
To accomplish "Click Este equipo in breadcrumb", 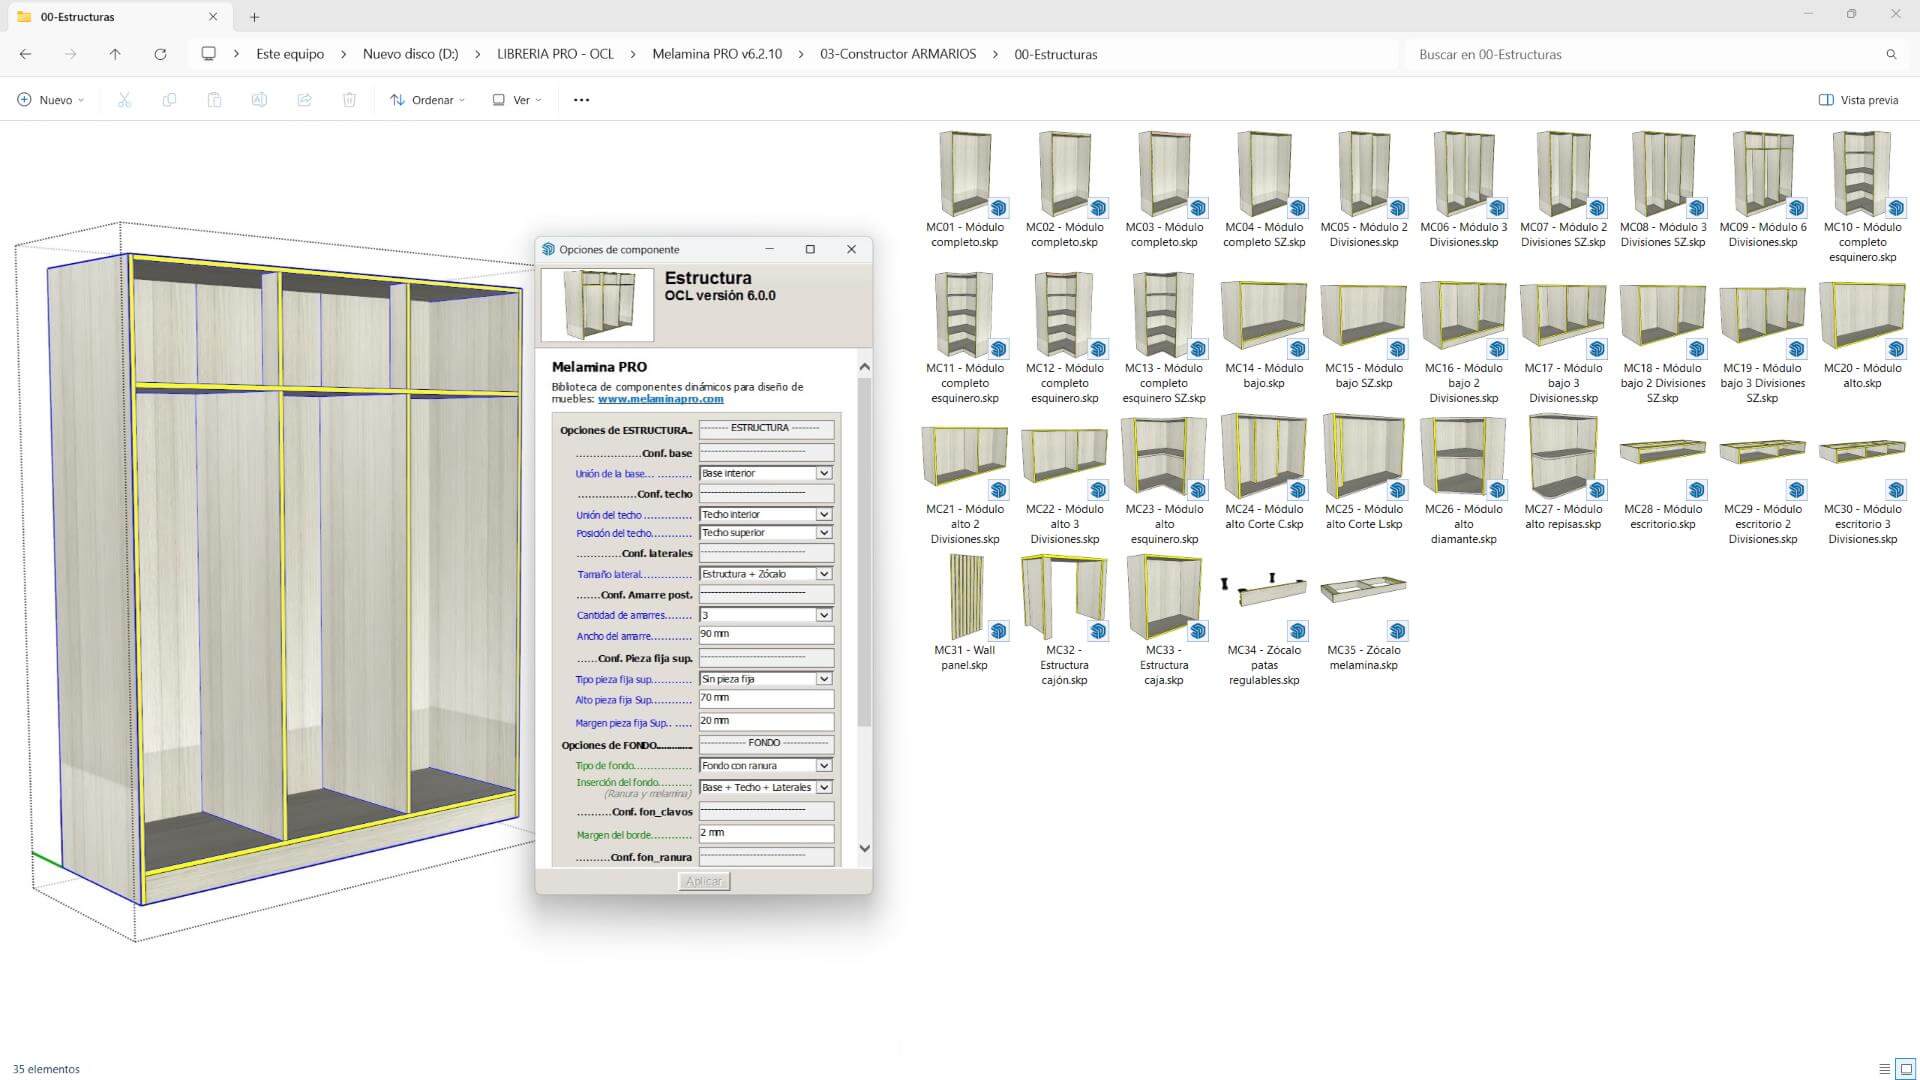I will (x=290, y=54).
